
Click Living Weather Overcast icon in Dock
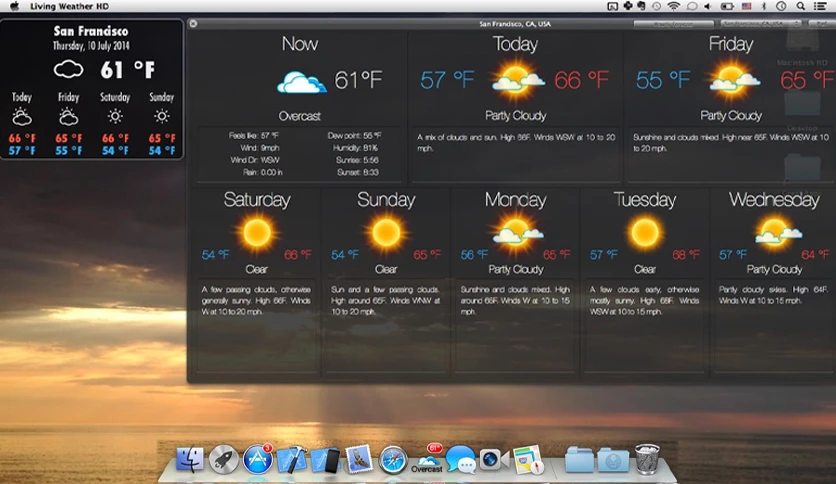(x=427, y=458)
